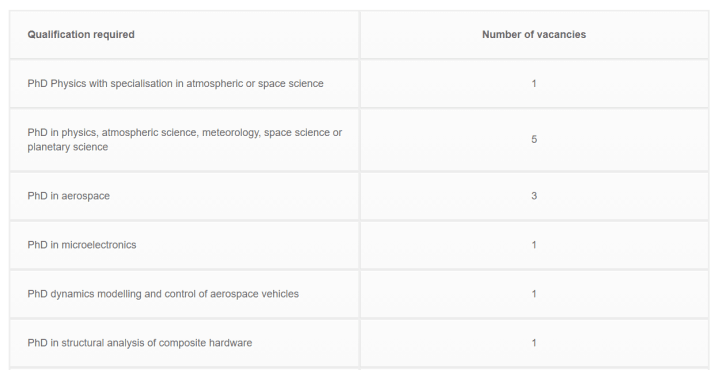
Task: Select the PhD in physics, atmospheric science, meteorology row
Action: (x=359, y=140)
